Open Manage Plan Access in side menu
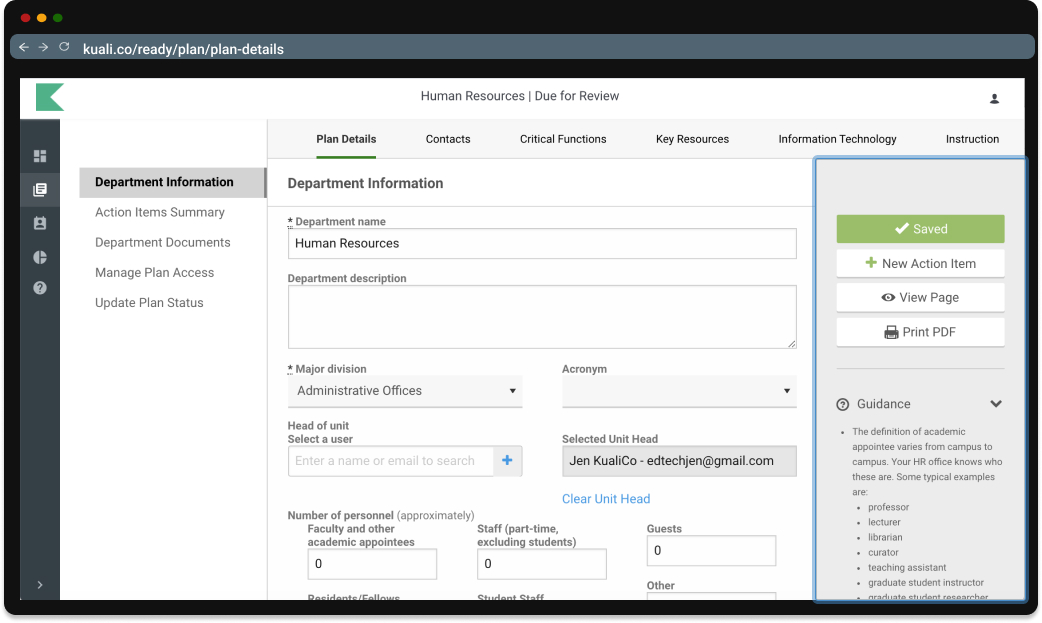 coord(154,273)
